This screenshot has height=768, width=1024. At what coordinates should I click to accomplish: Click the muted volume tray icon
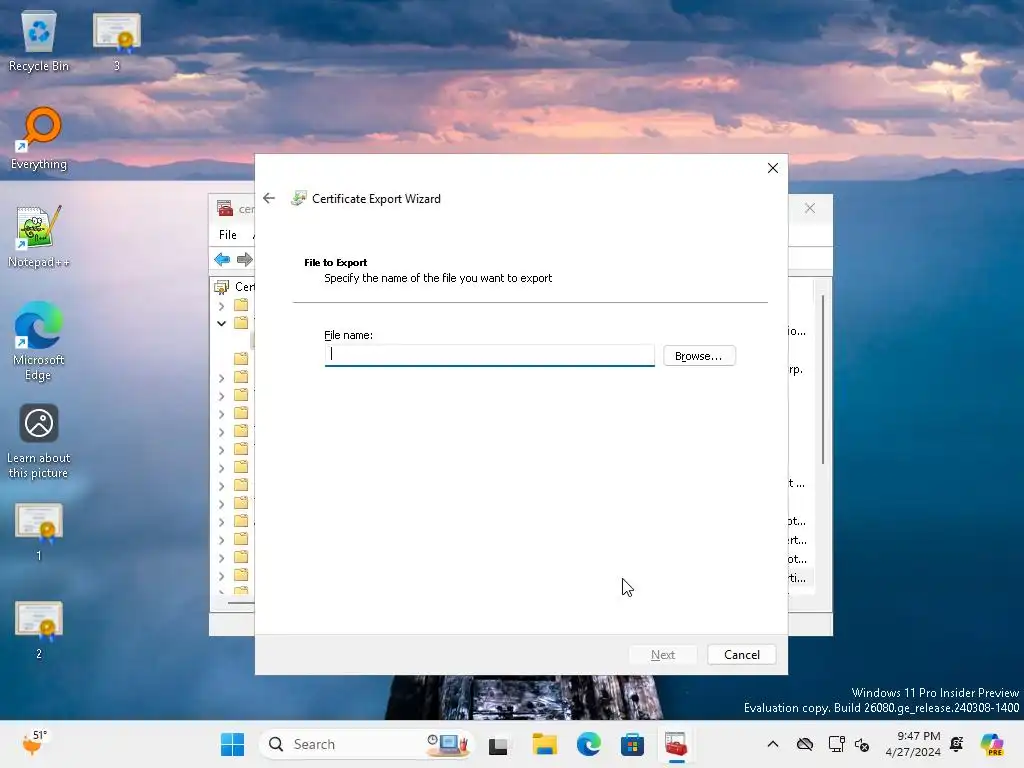(x=862, y=744)
